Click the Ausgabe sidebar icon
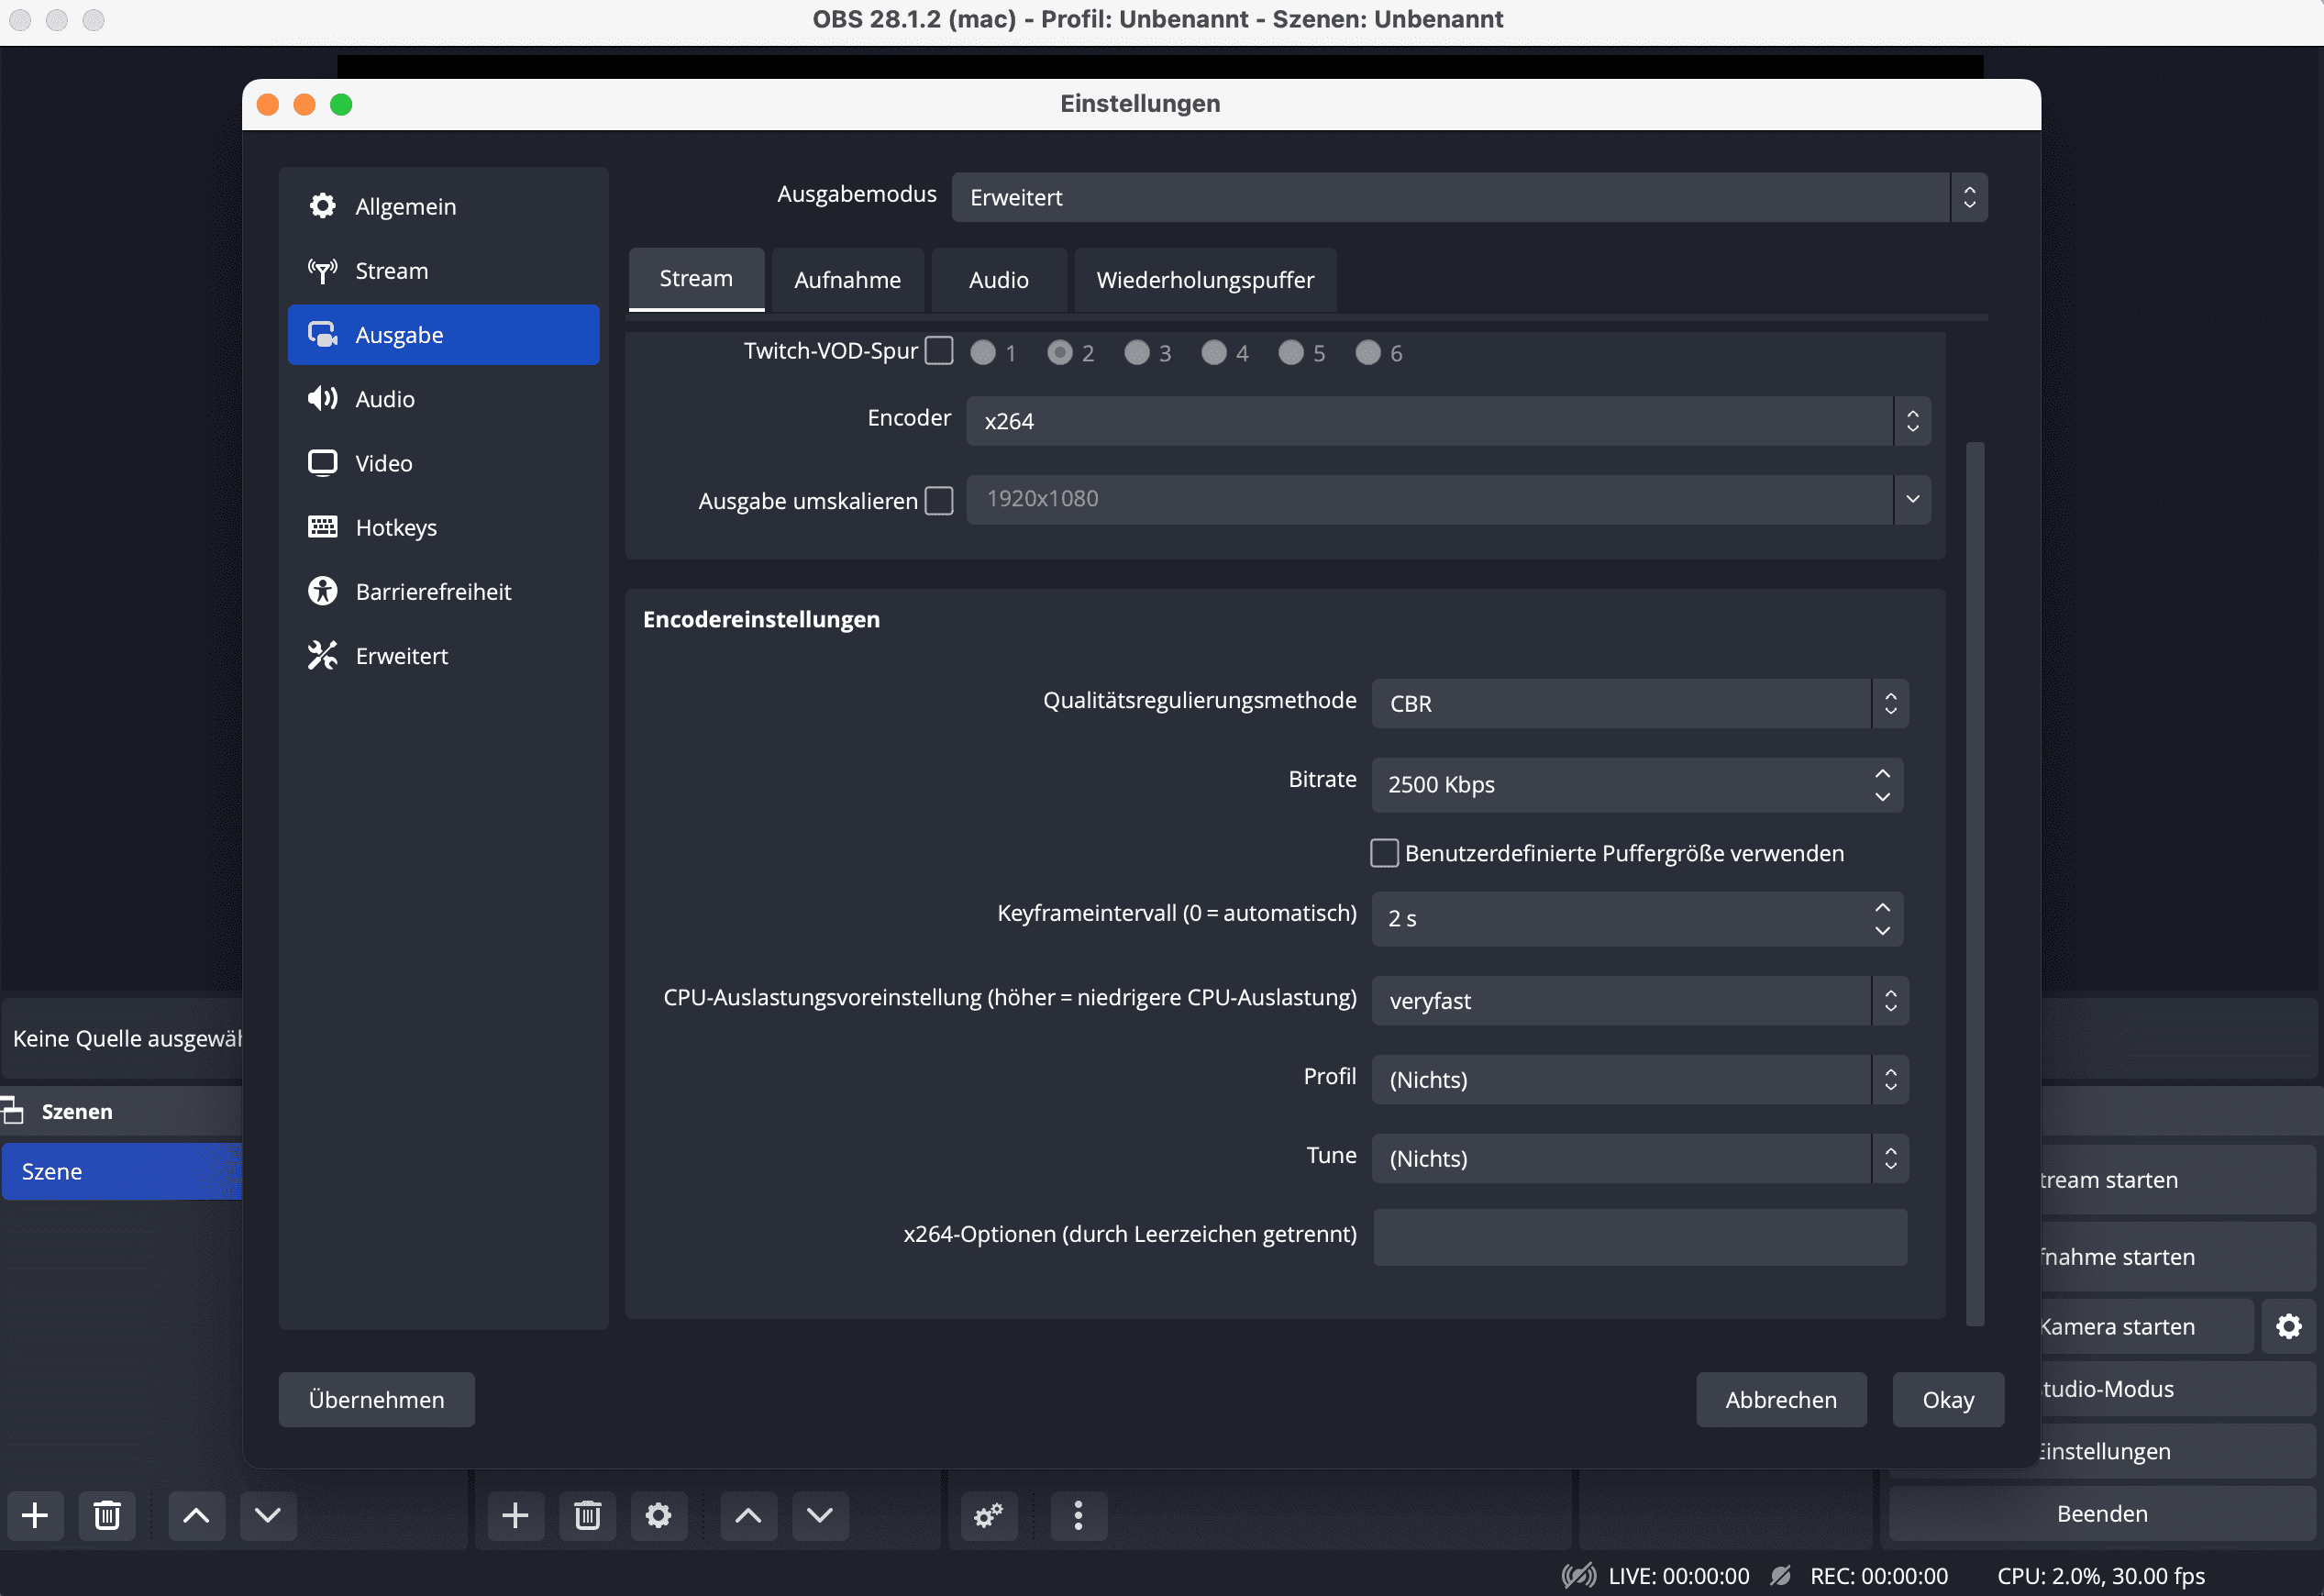The width and height of the screenshot is (2324, 1596). click(325, 336)
